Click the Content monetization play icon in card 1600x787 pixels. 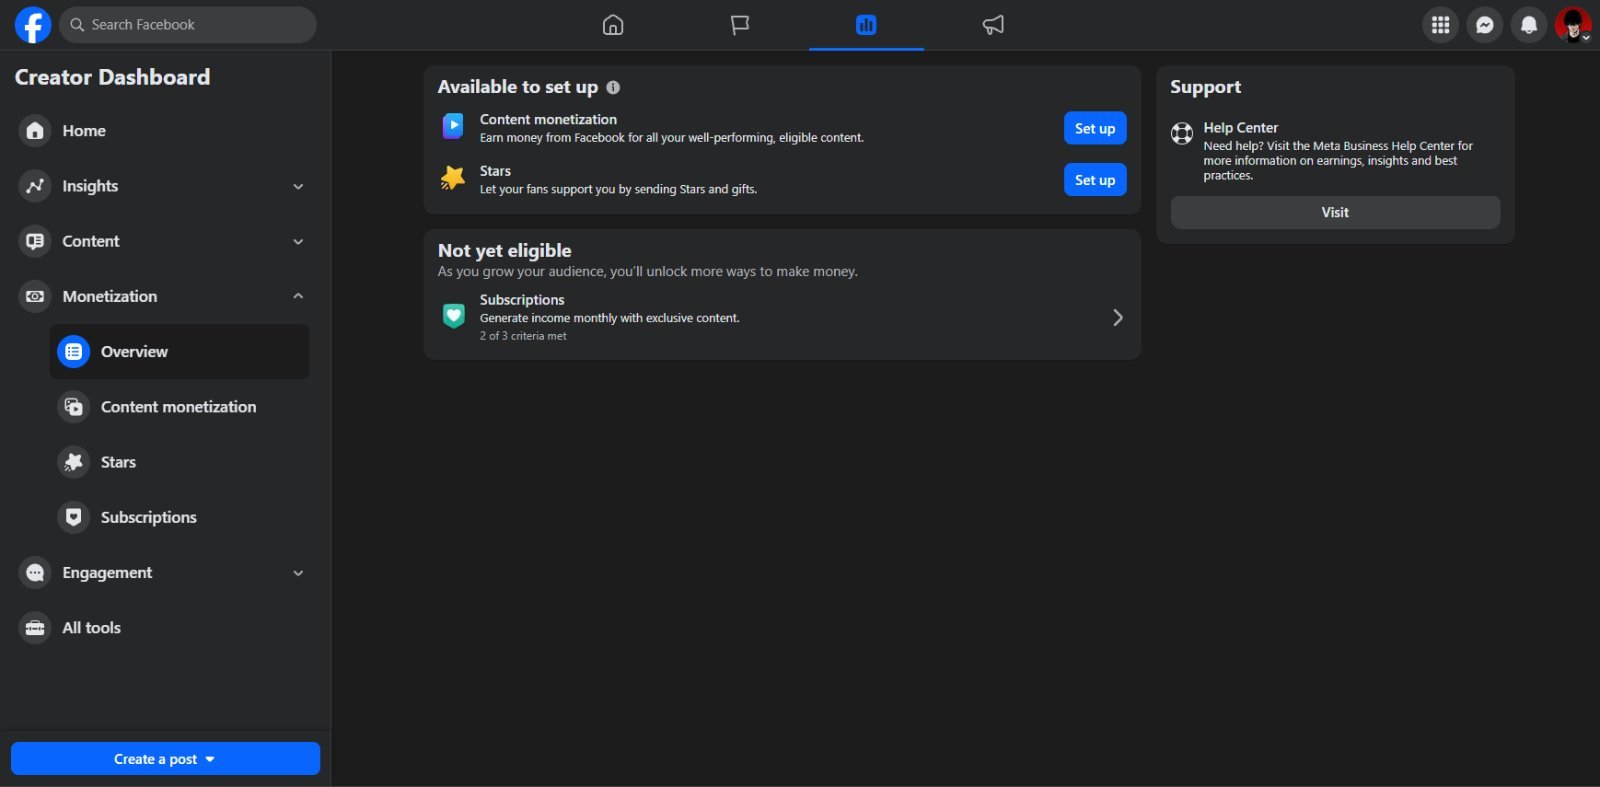pyautogui.click(x=453, y=126)
